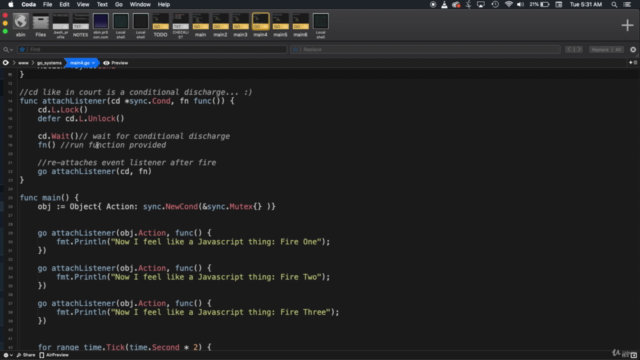Open the Window menu
640x360 pixels.
point(140,4)
